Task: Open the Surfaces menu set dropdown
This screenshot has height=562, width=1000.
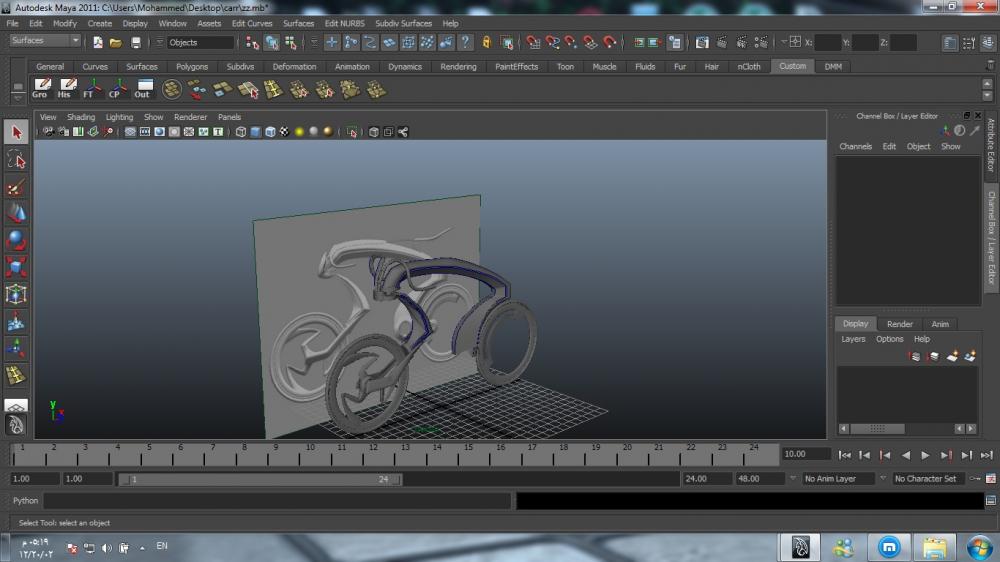Action: [45, 41]
